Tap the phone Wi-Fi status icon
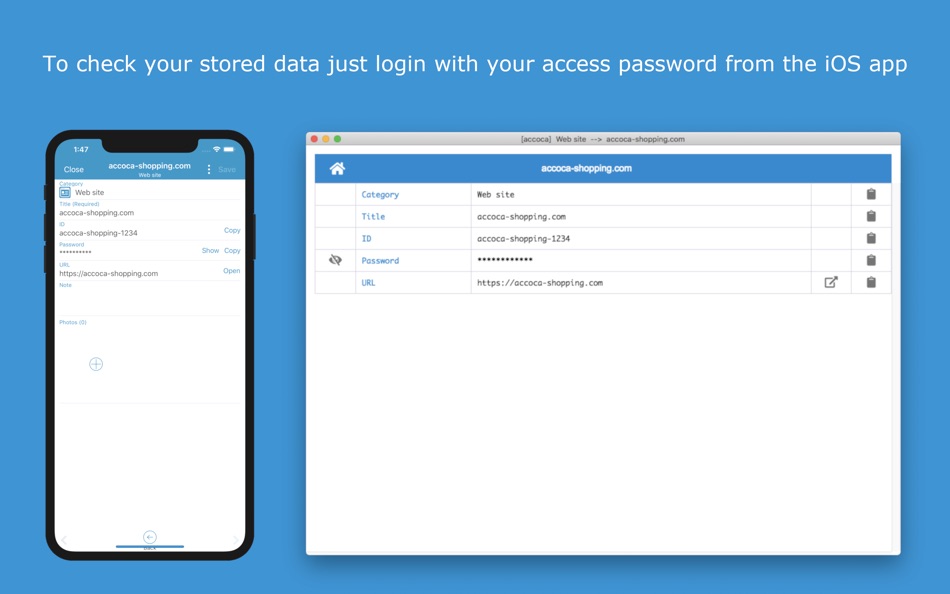This screenshot has height=594, width=950. (x=216, y=149)
